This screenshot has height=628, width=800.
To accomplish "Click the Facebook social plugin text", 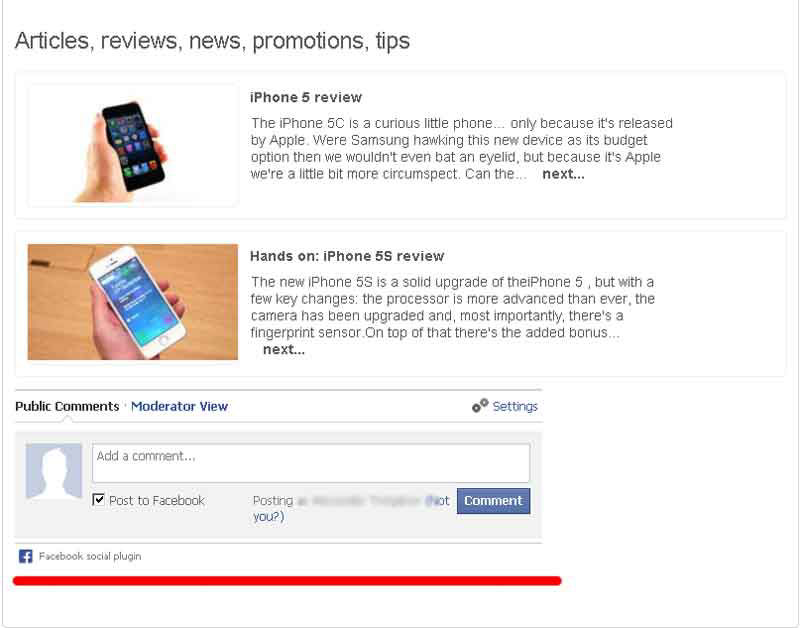I will coord(90,556).
